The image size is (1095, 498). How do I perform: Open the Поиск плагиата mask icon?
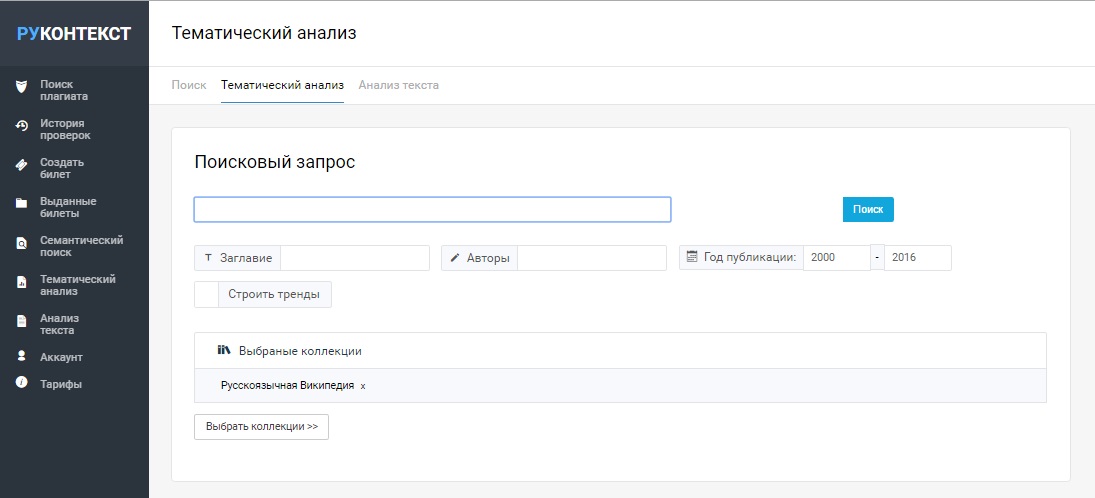(x=22, y=87)
